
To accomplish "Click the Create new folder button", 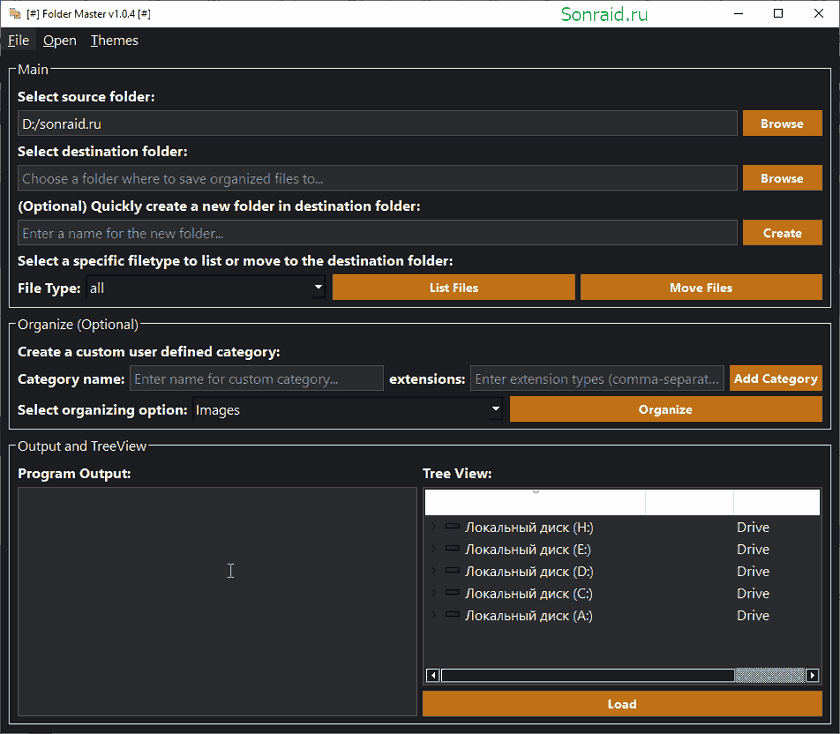I will (x=782, y=233).
